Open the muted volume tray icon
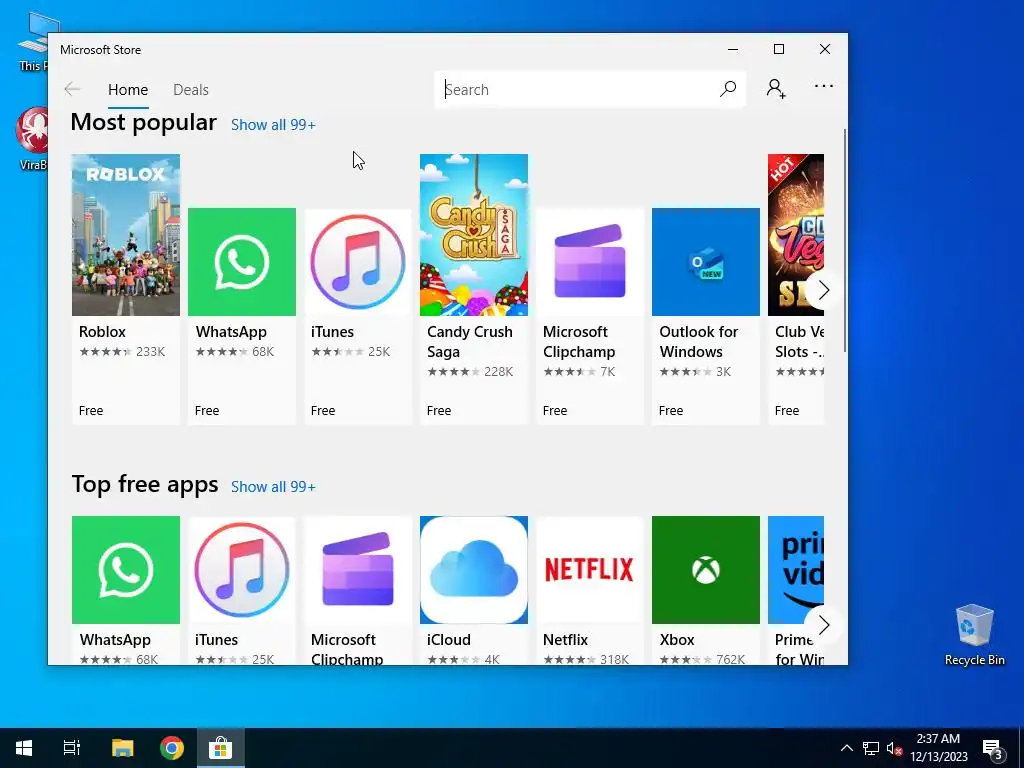 (x=894, y=748)
